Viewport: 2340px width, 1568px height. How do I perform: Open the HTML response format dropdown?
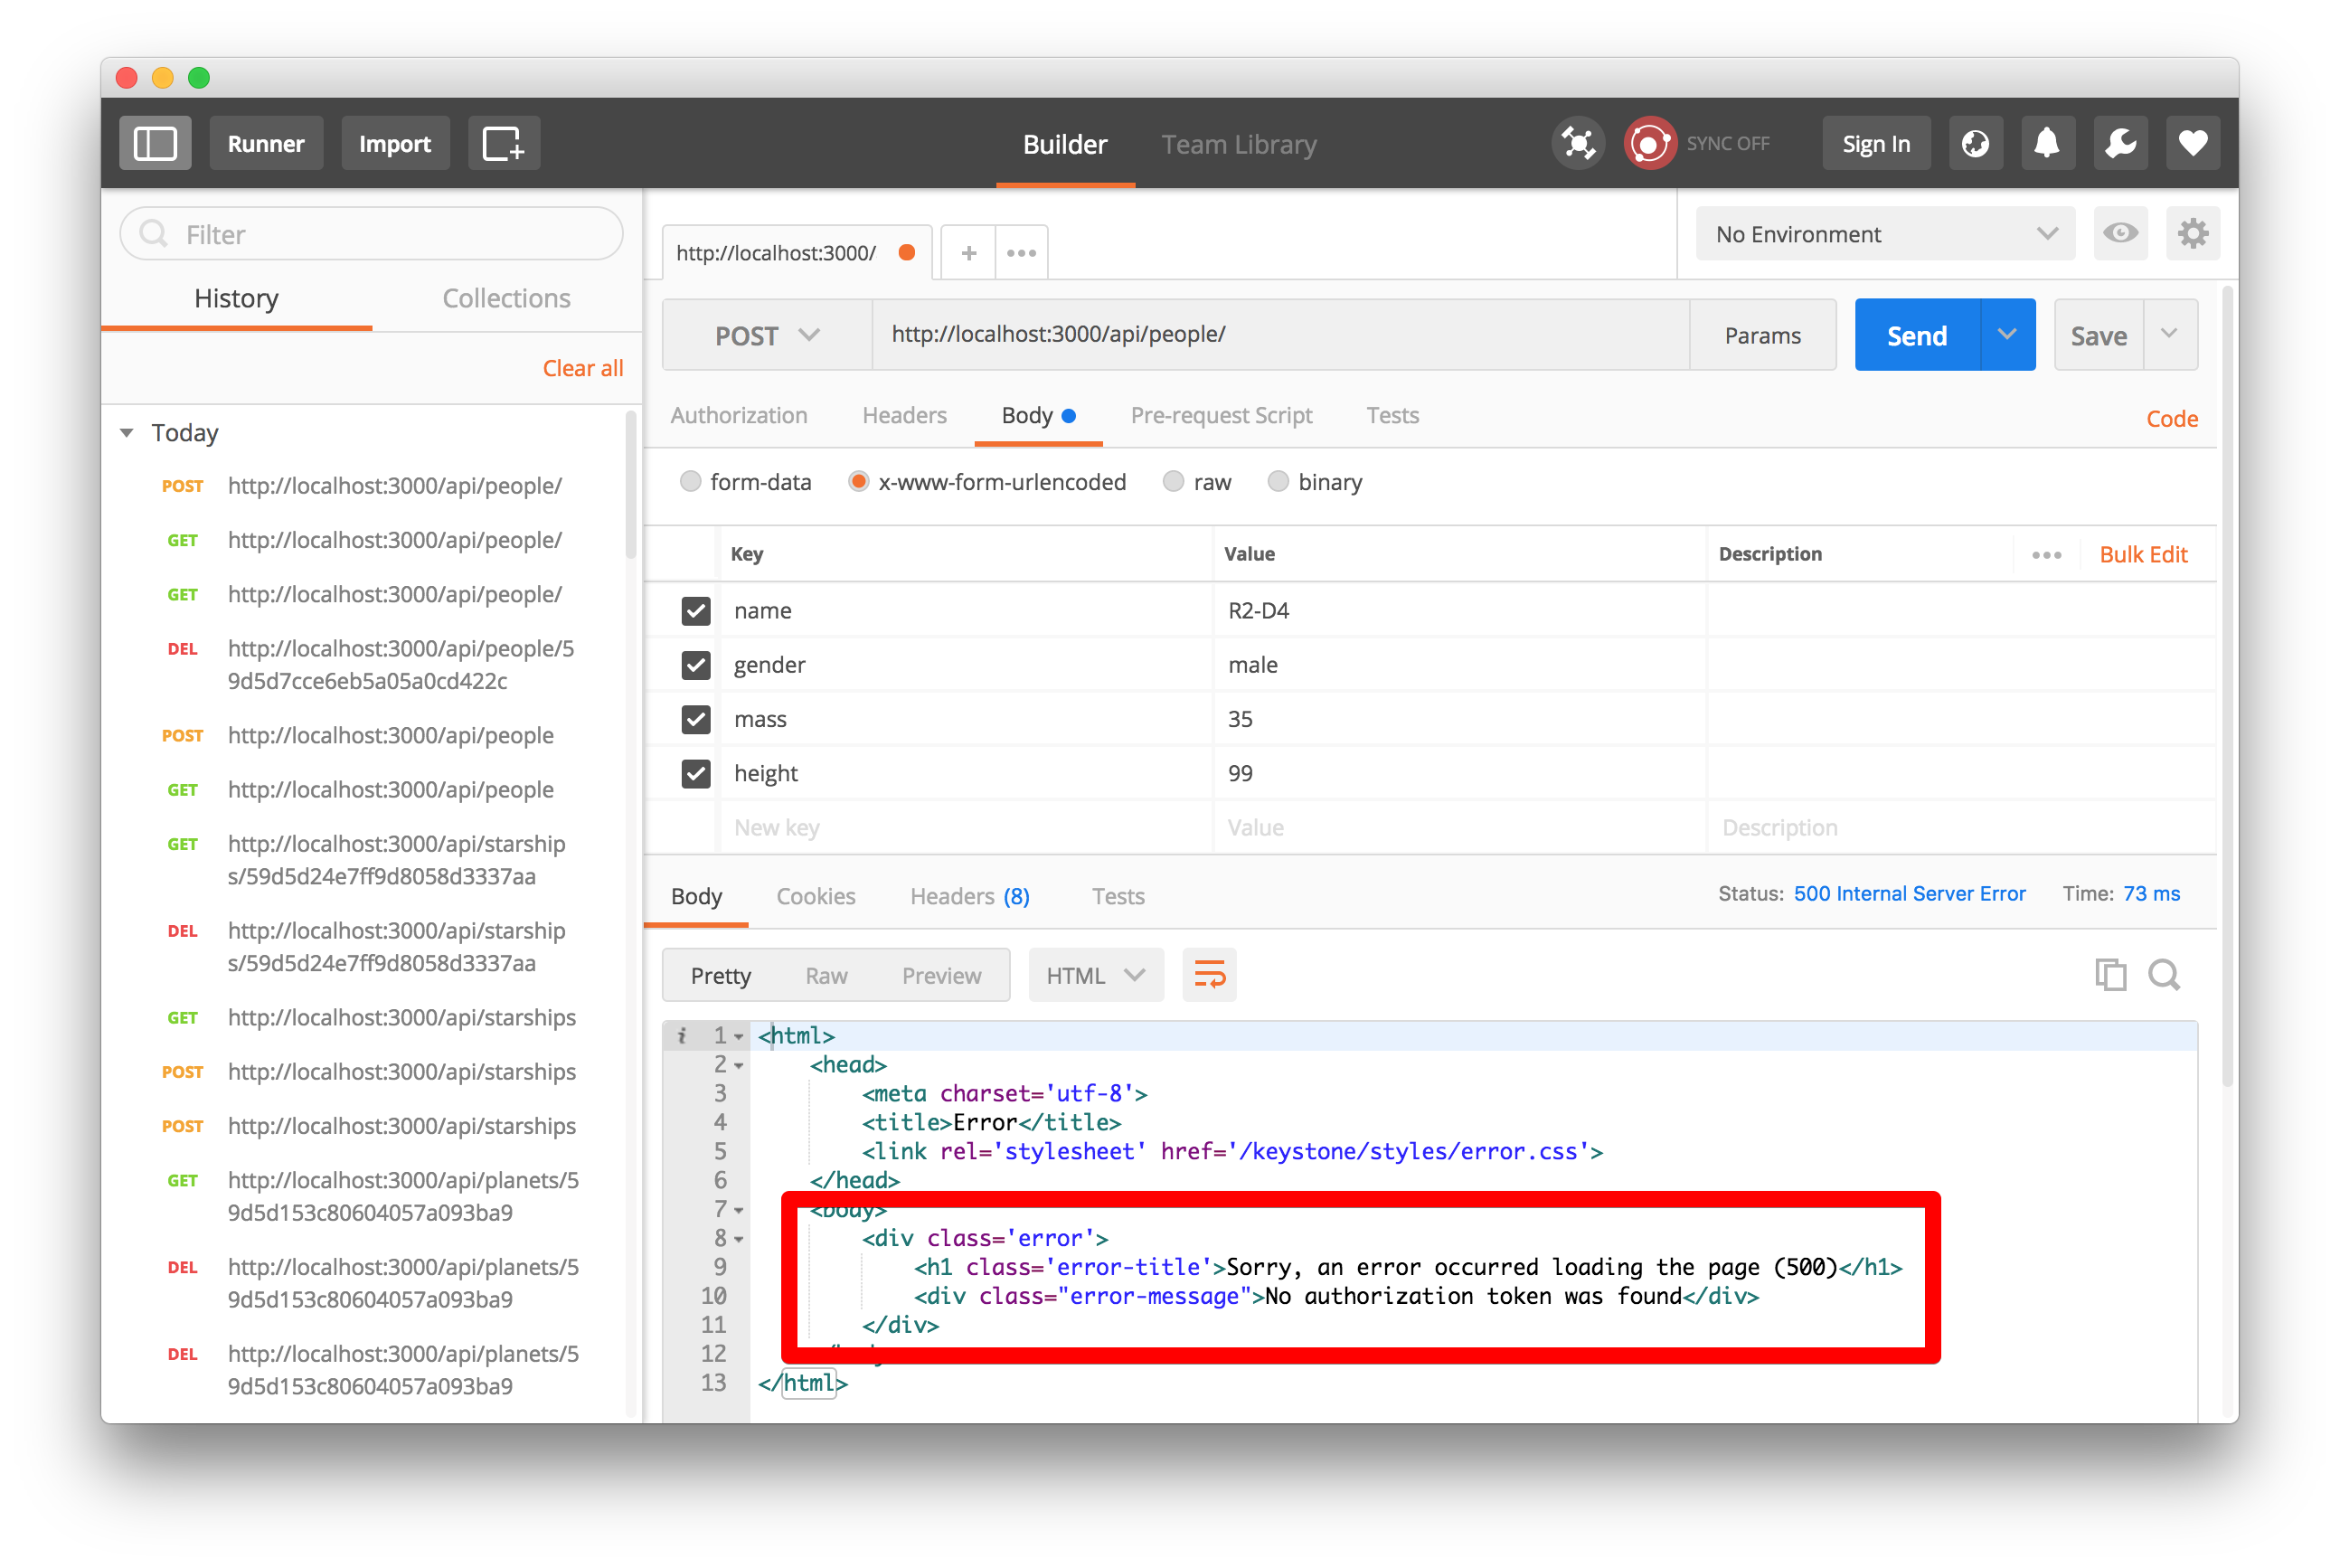1095,975
